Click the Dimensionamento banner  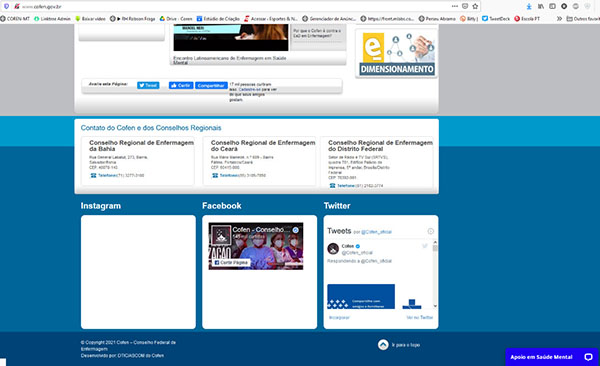[x=397, y=54]
